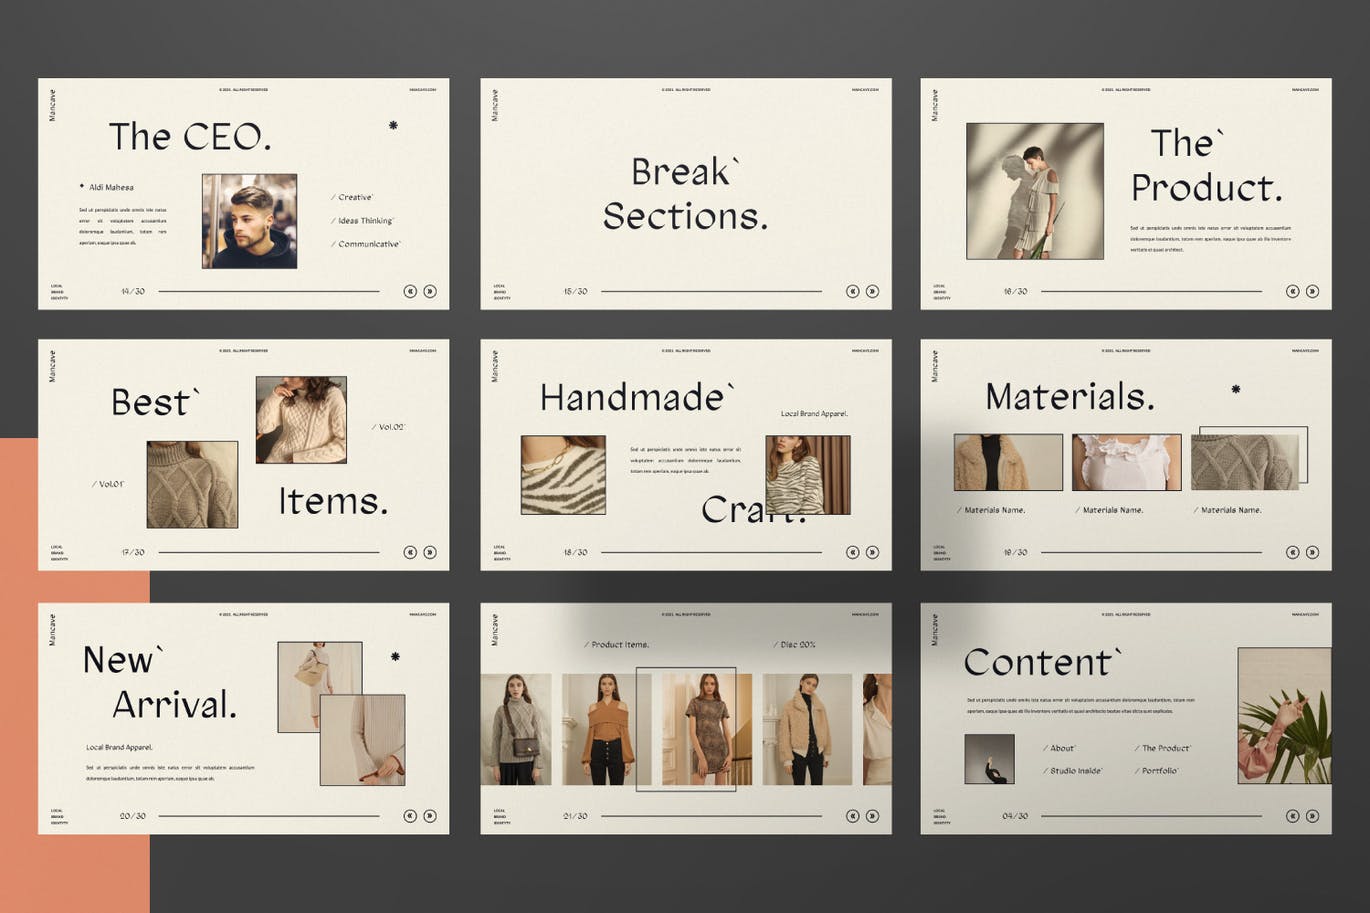Open the About link on Content slide
1370x913 pixels.
tap(1061, 748)
